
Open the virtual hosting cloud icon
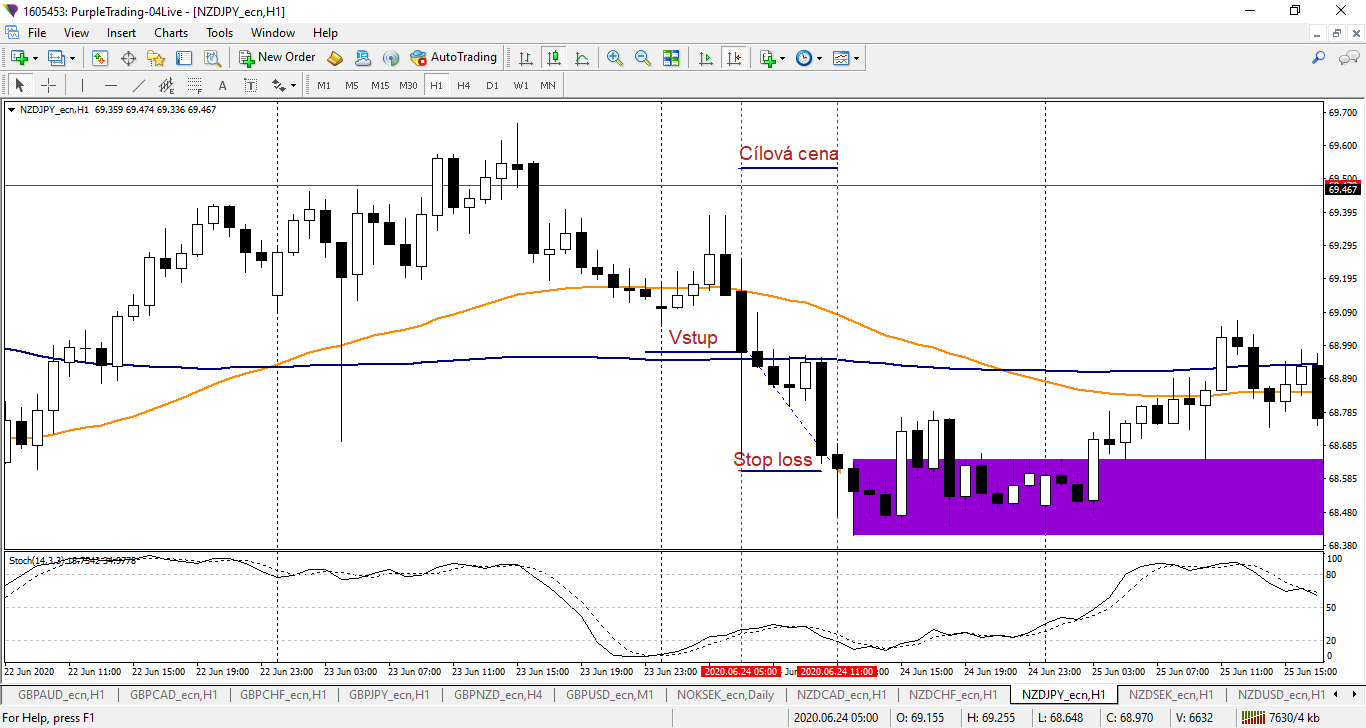coord(363,58)
